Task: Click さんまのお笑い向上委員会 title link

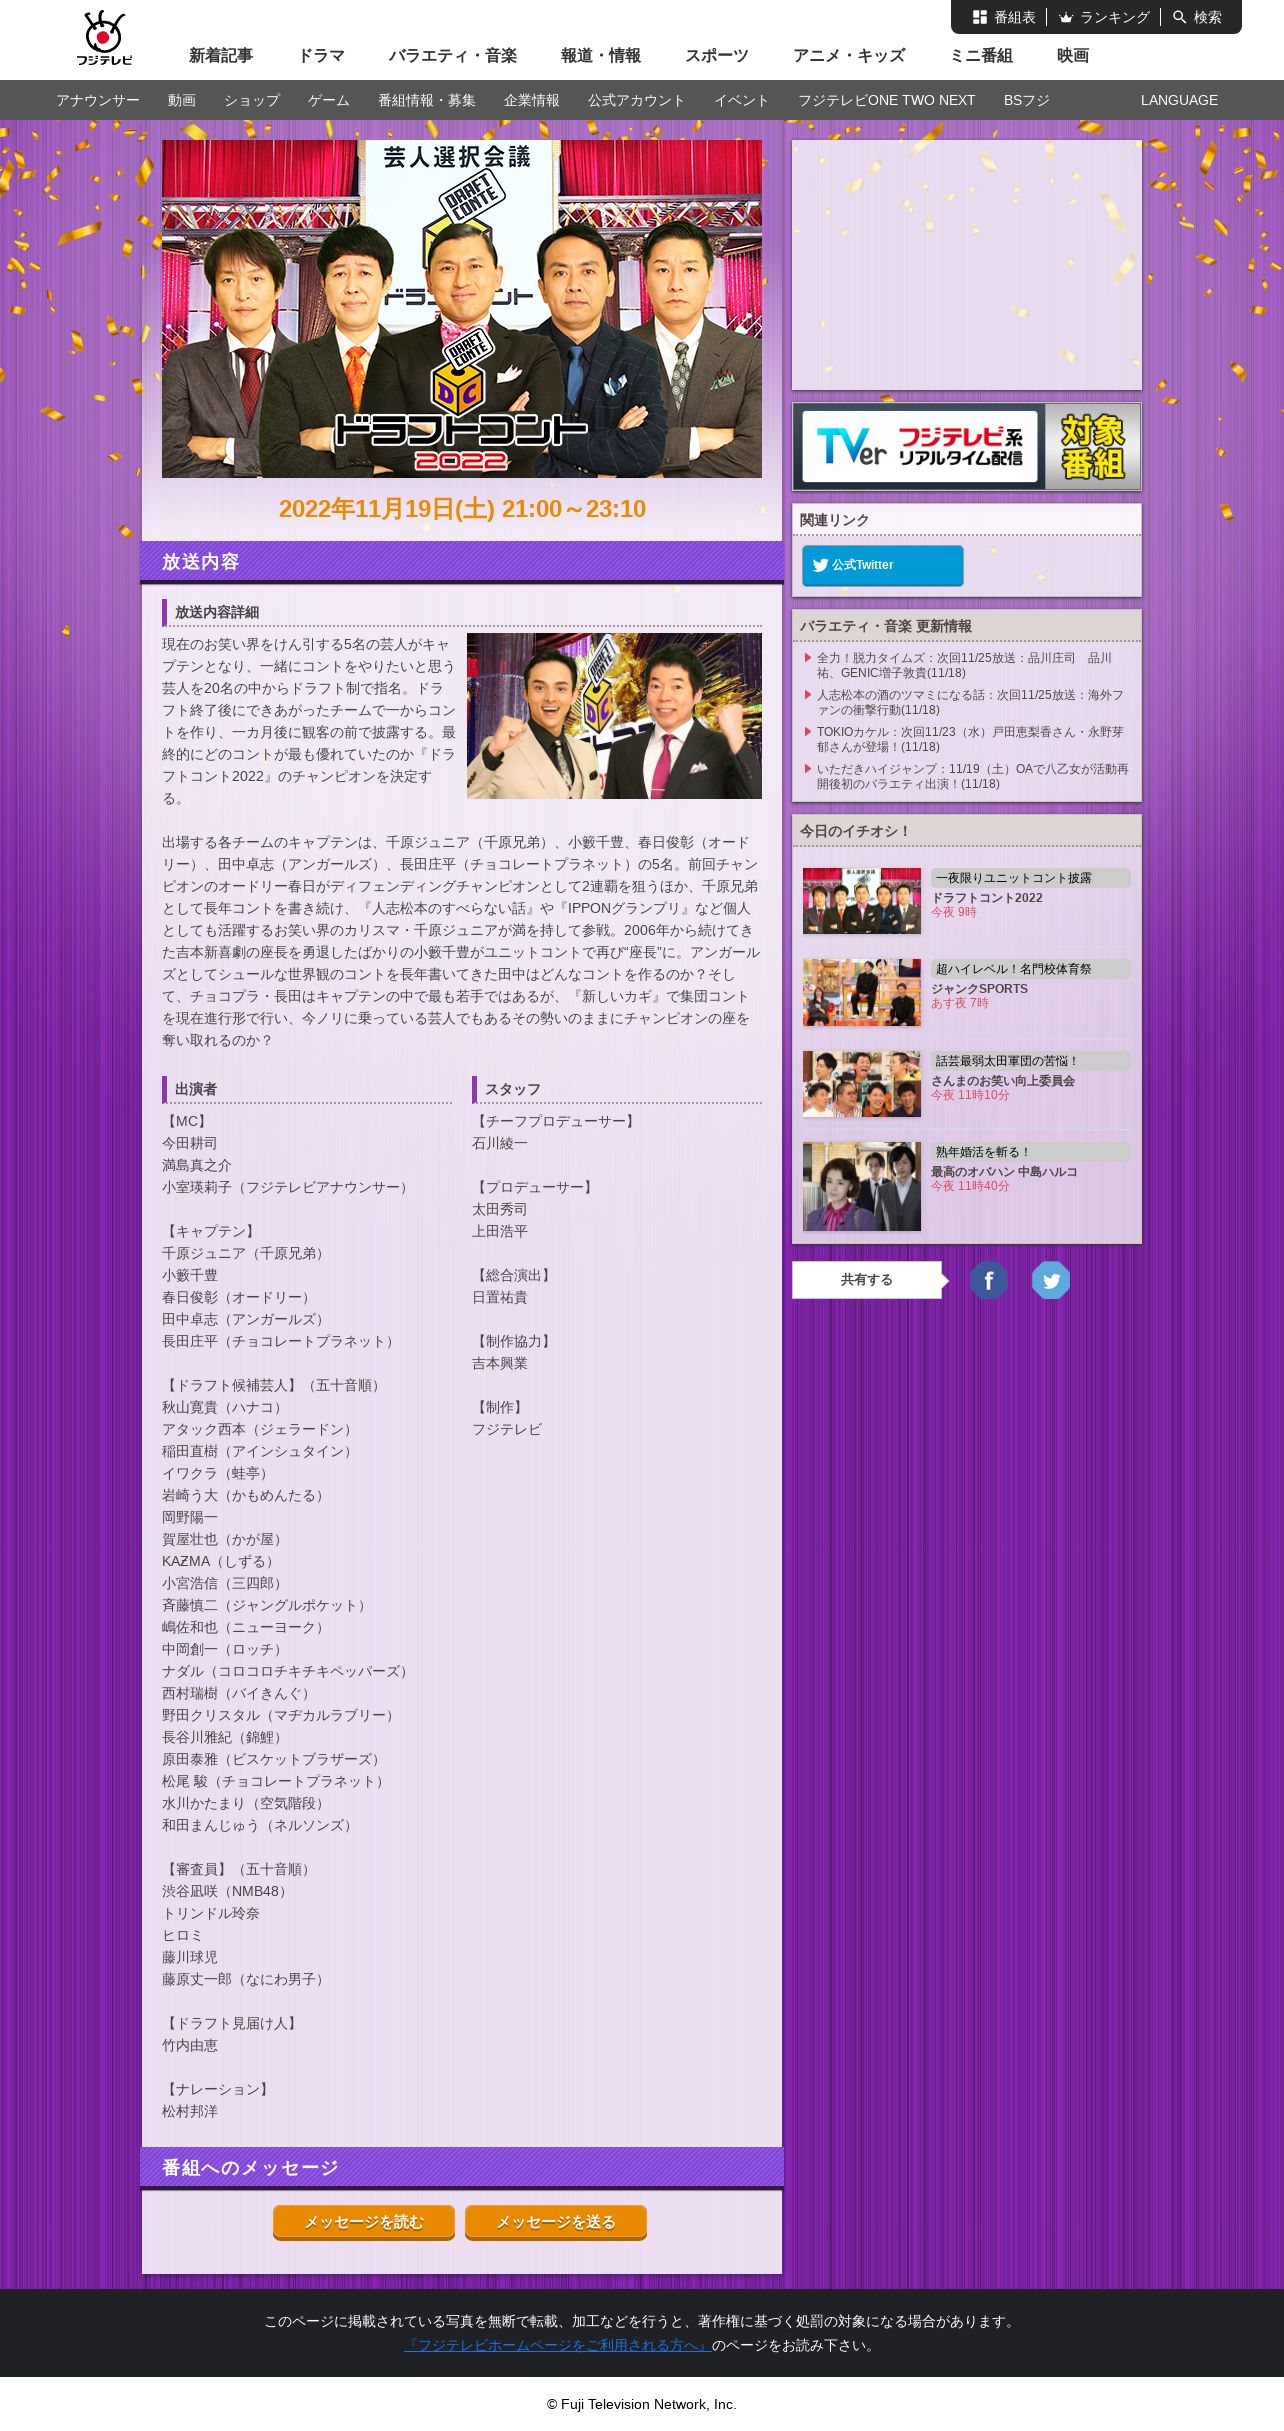Action: click(x=1003, y=1080)
